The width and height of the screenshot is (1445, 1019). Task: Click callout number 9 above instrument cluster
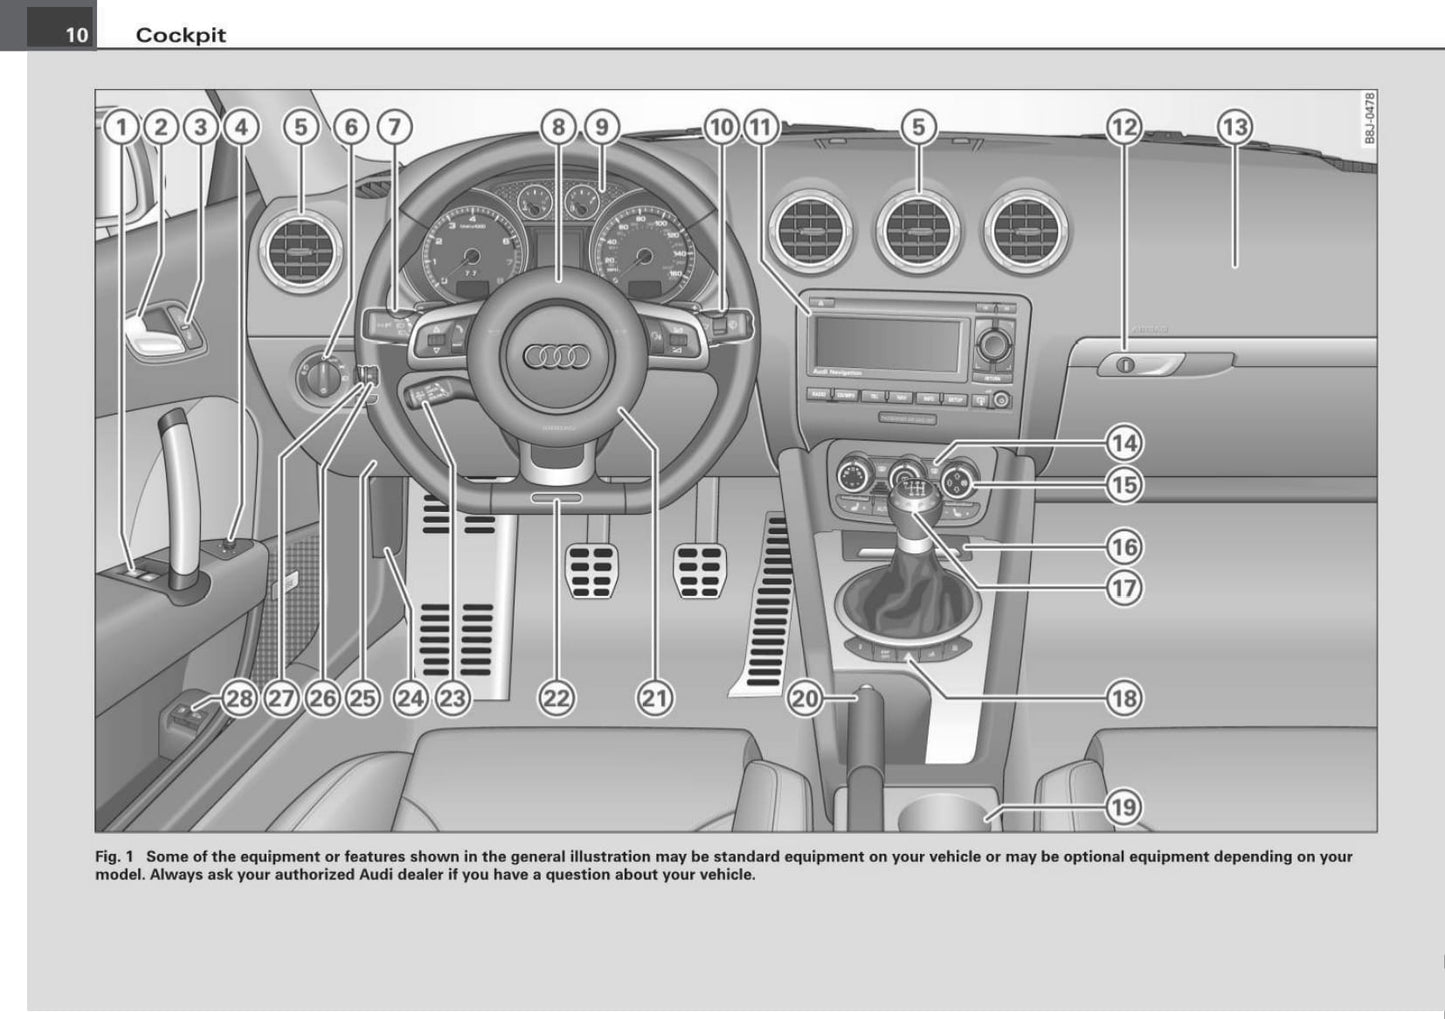coord(601,127)
